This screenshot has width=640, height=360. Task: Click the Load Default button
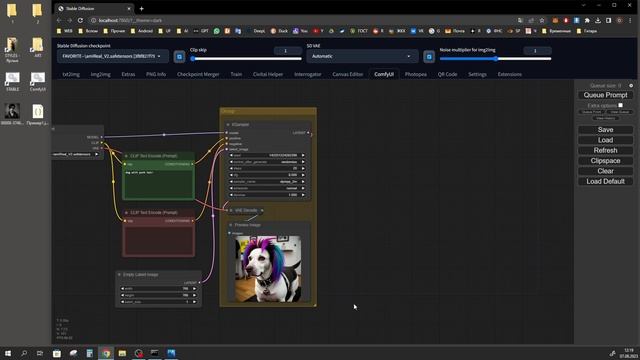tap(605, 181)
